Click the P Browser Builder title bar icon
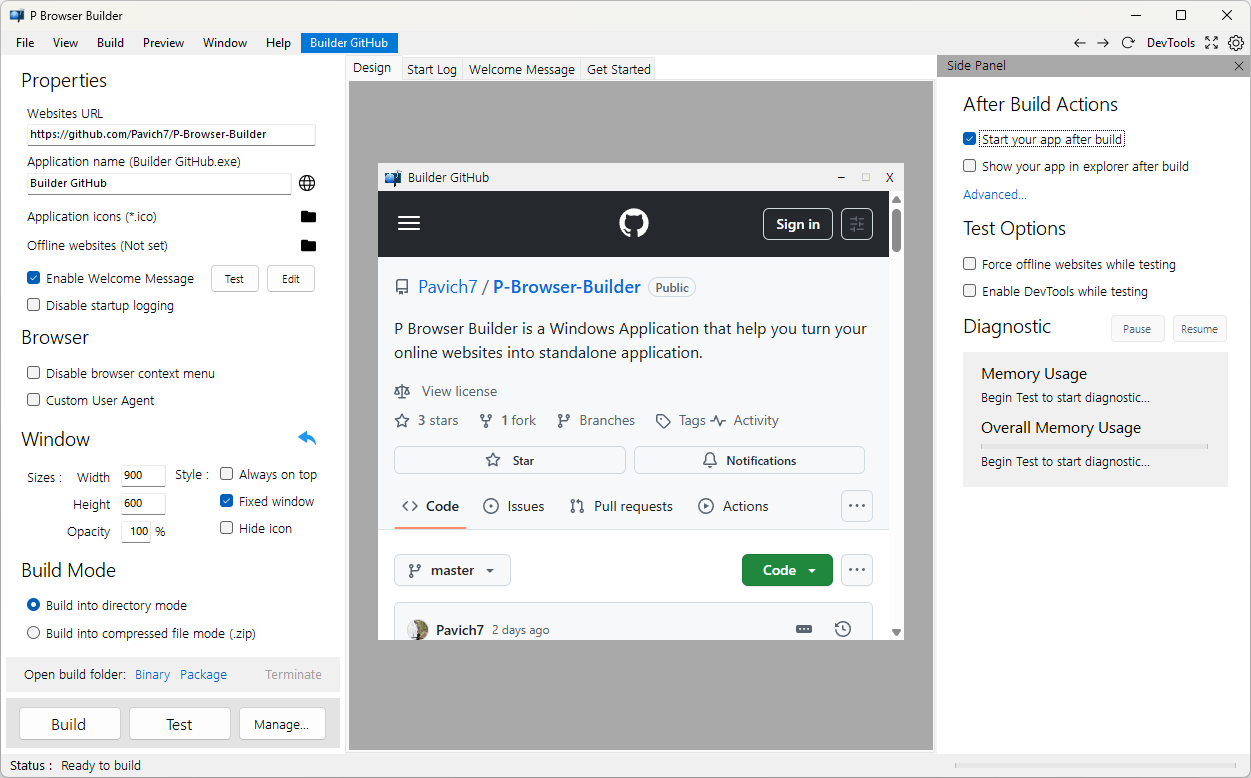This screenshot has height=778, width=1251. coord(17,16)
